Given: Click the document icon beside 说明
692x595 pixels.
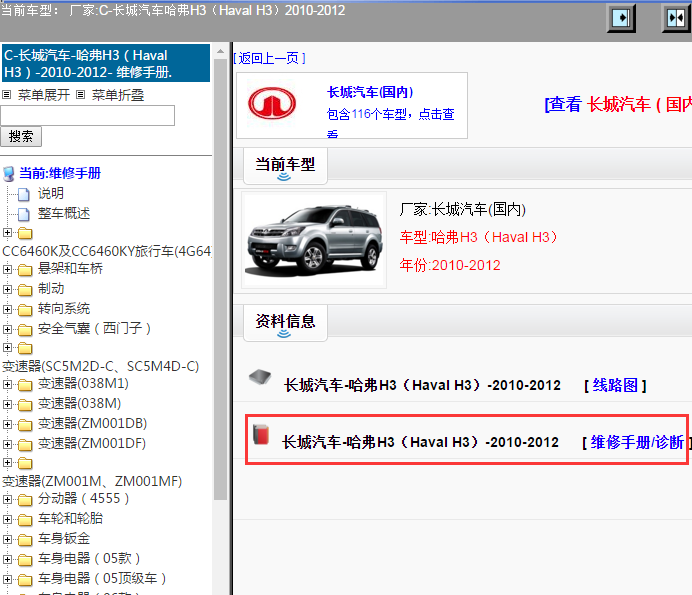Looking at the screenshot, I should coord(24,194).
